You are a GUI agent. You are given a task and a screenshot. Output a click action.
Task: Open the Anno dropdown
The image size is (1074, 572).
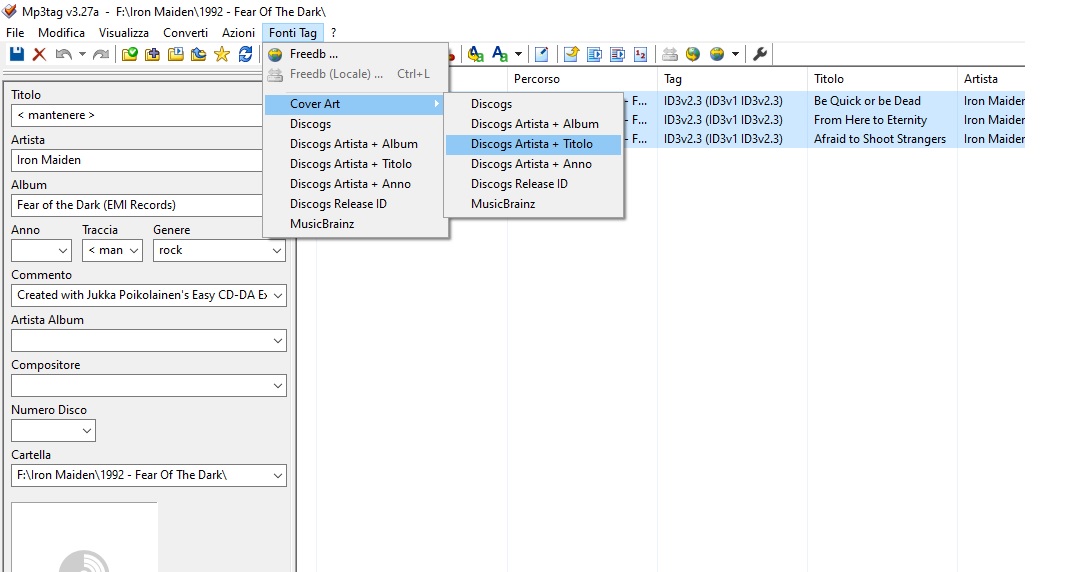point(63,251)
